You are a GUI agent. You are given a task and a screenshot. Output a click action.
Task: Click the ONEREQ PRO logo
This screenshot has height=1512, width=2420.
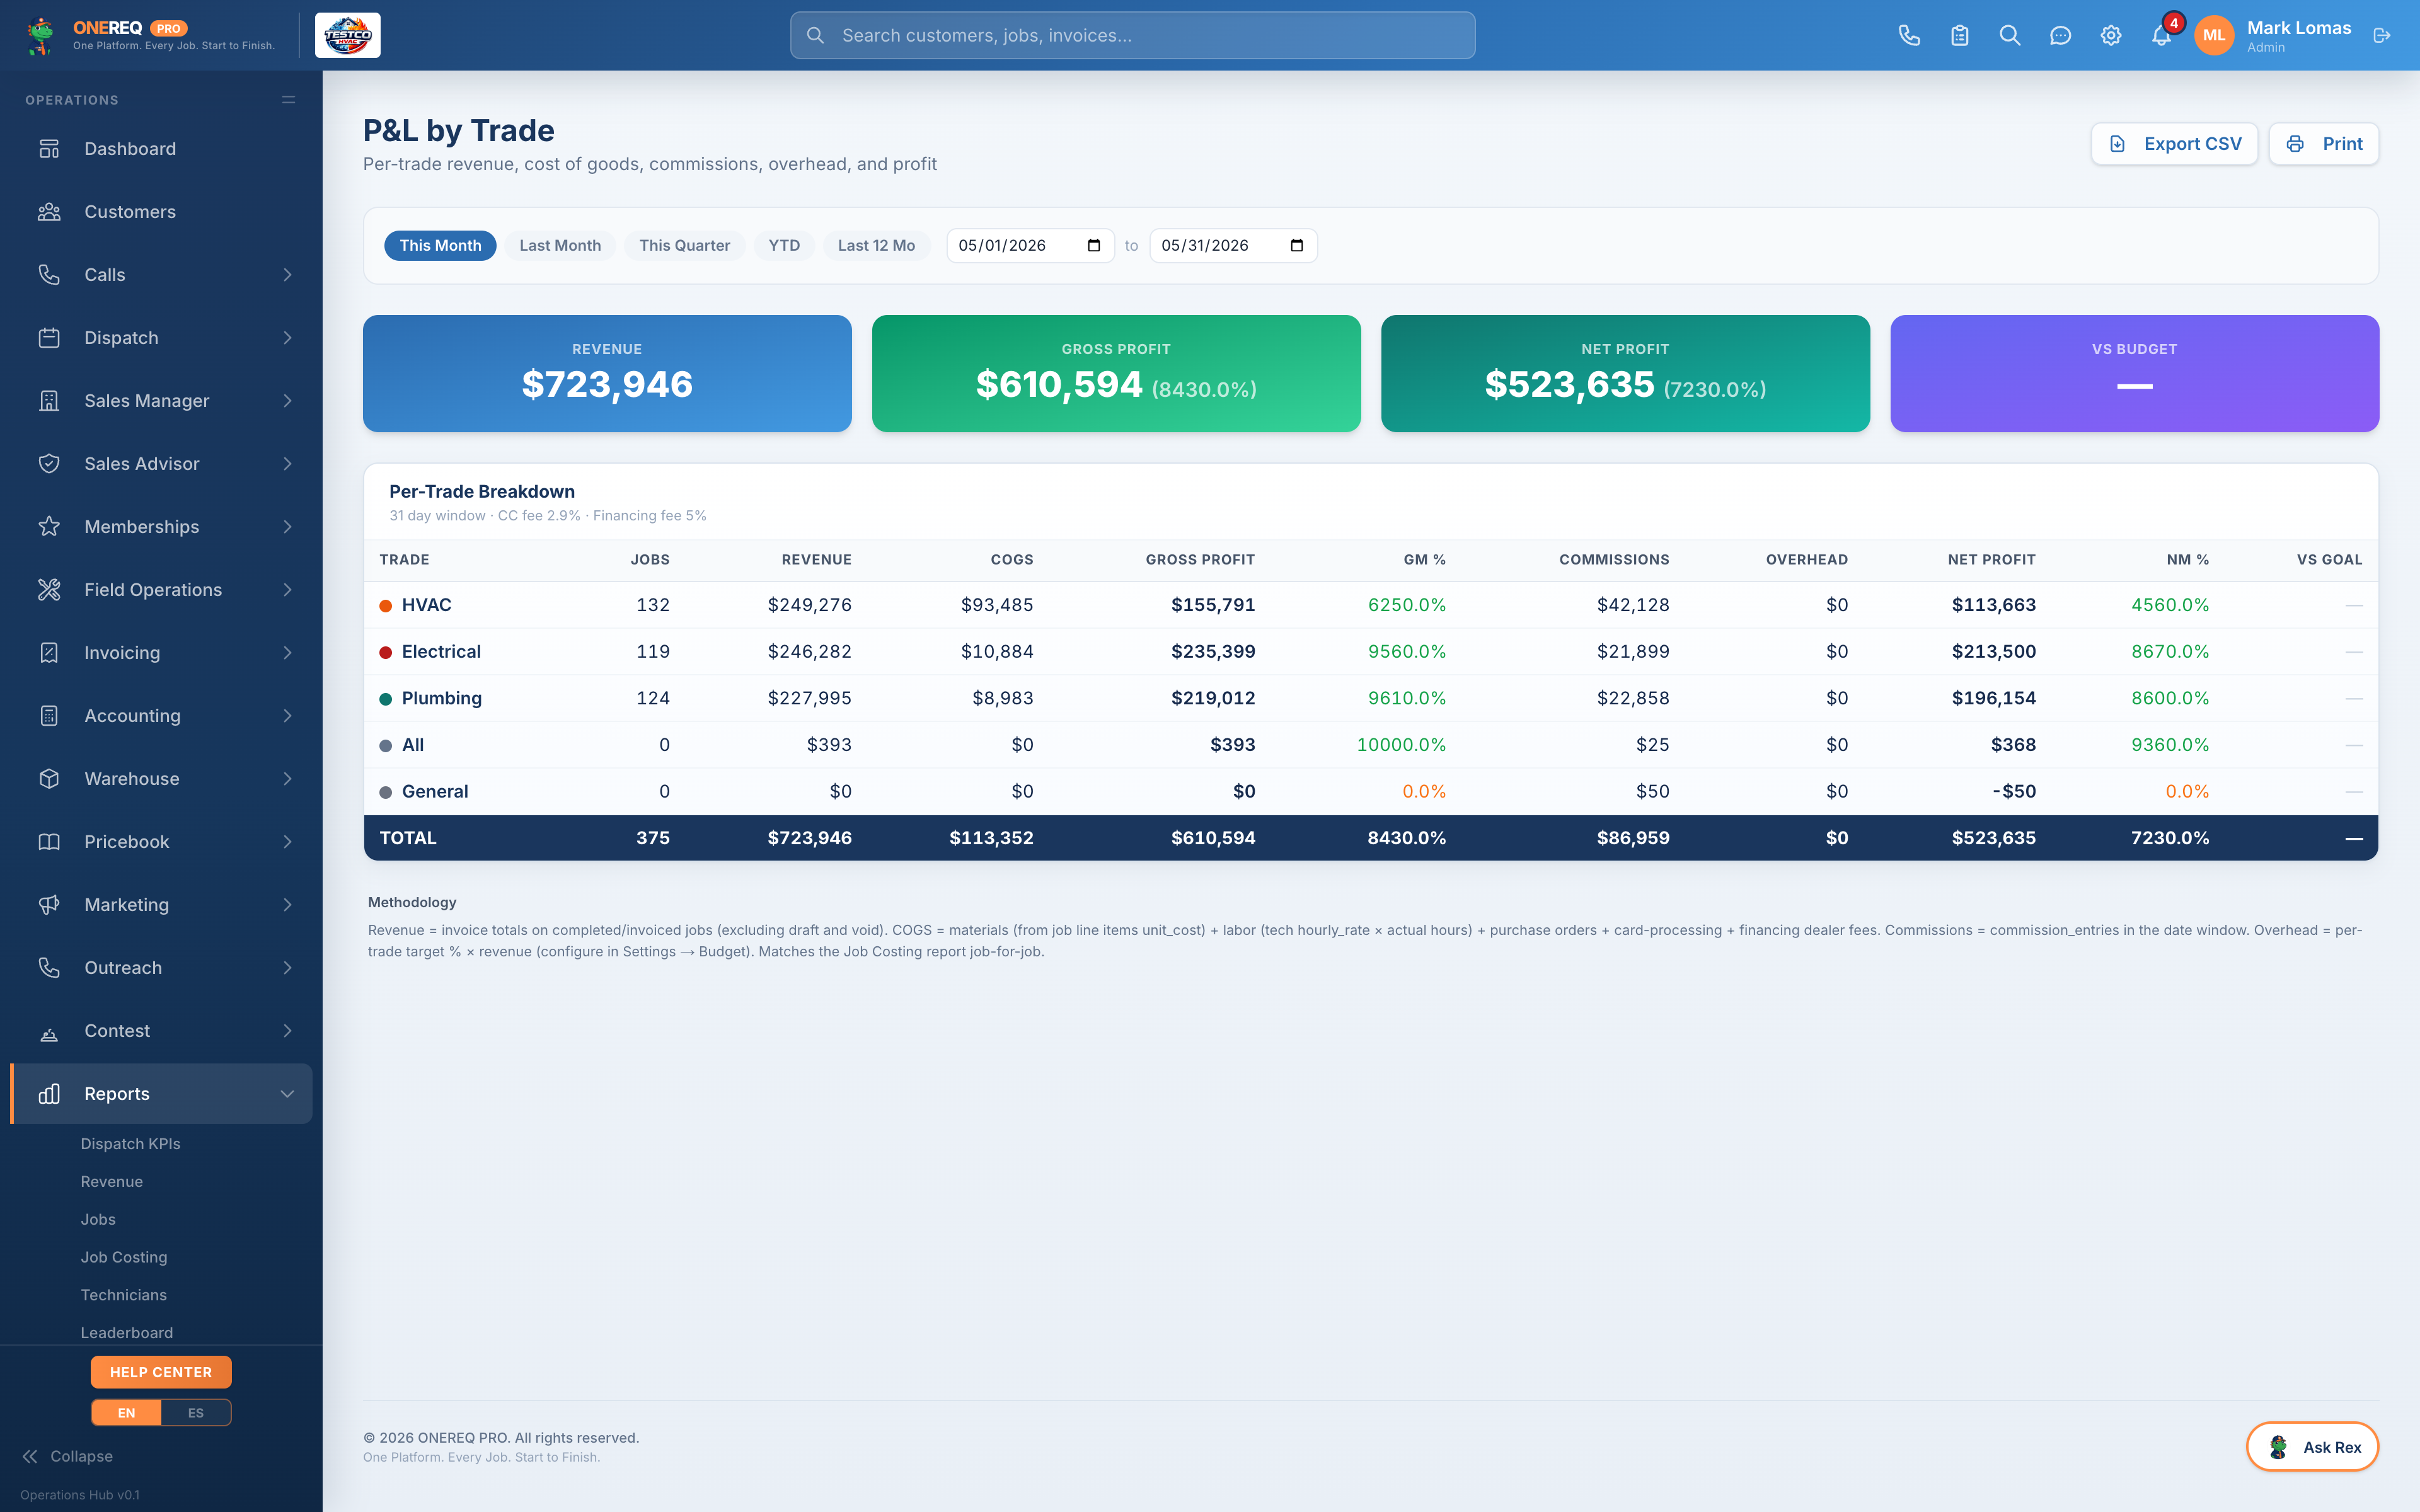[150, 36]
